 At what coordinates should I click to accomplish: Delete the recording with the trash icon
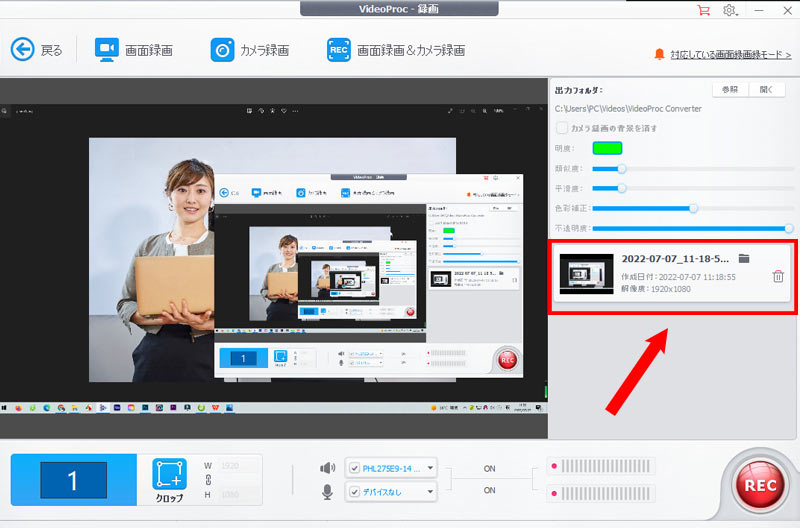[x=778, y=276]
